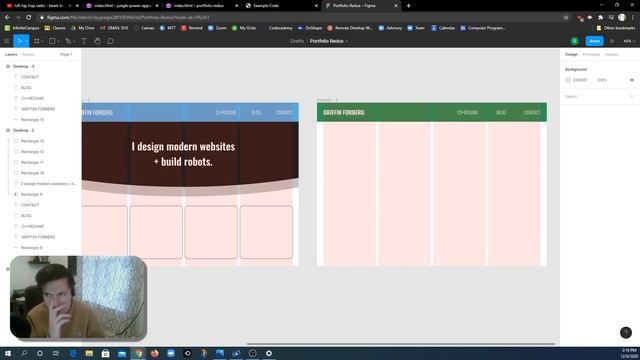Click the background color swatch

tap(568, 80)
